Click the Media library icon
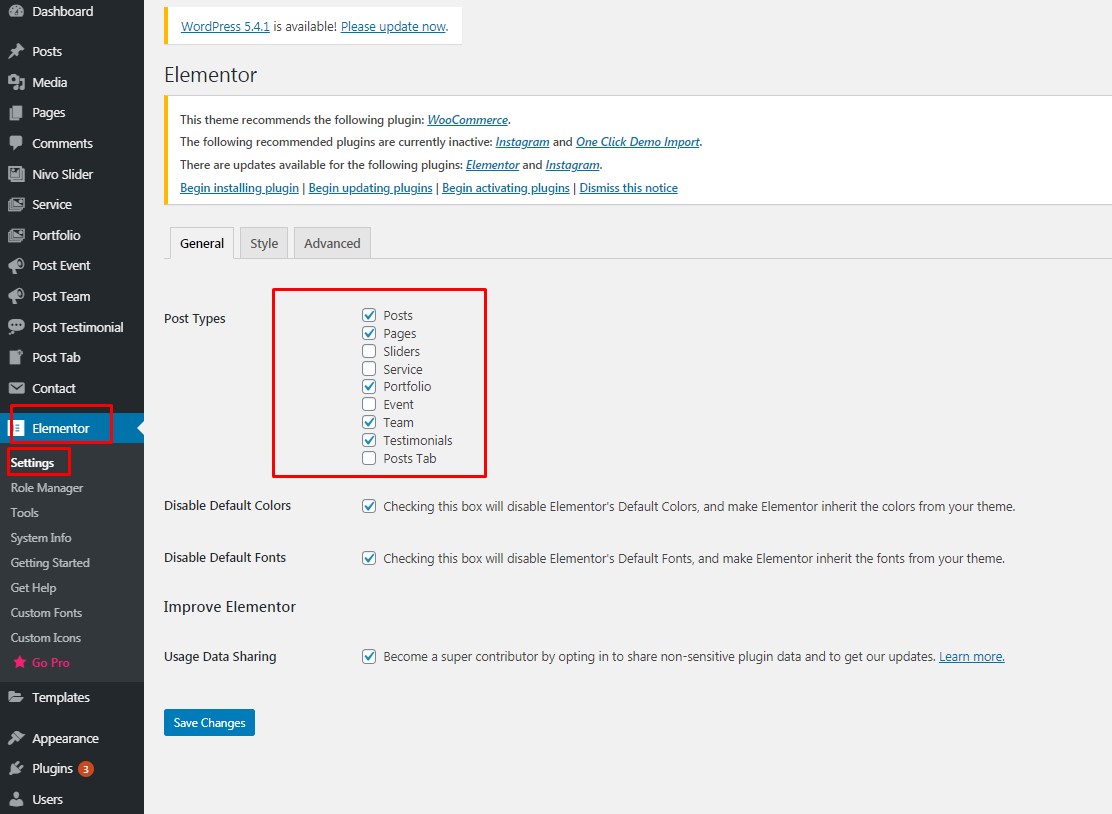Image resolution: width=1112 pixels, height=814 pixels. click(16, 82)
